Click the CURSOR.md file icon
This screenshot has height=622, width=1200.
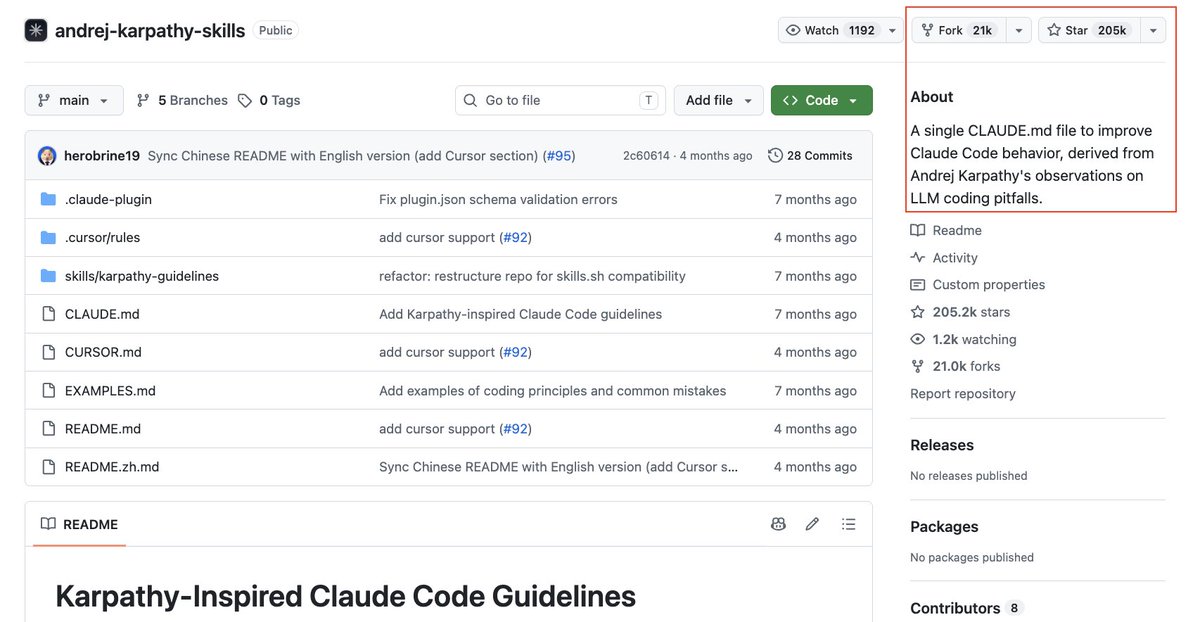click(x=48, y=352)
